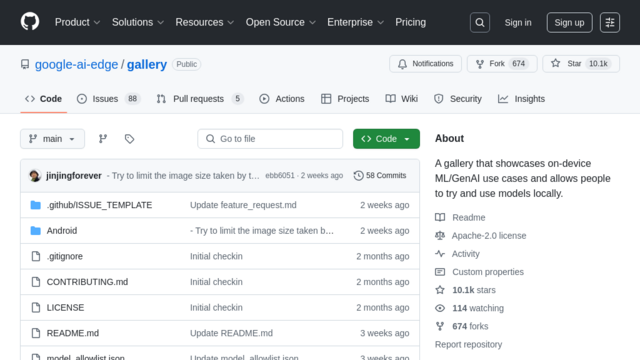Open the Pricing page
This screenshot has height=360, width=640.
410,22
